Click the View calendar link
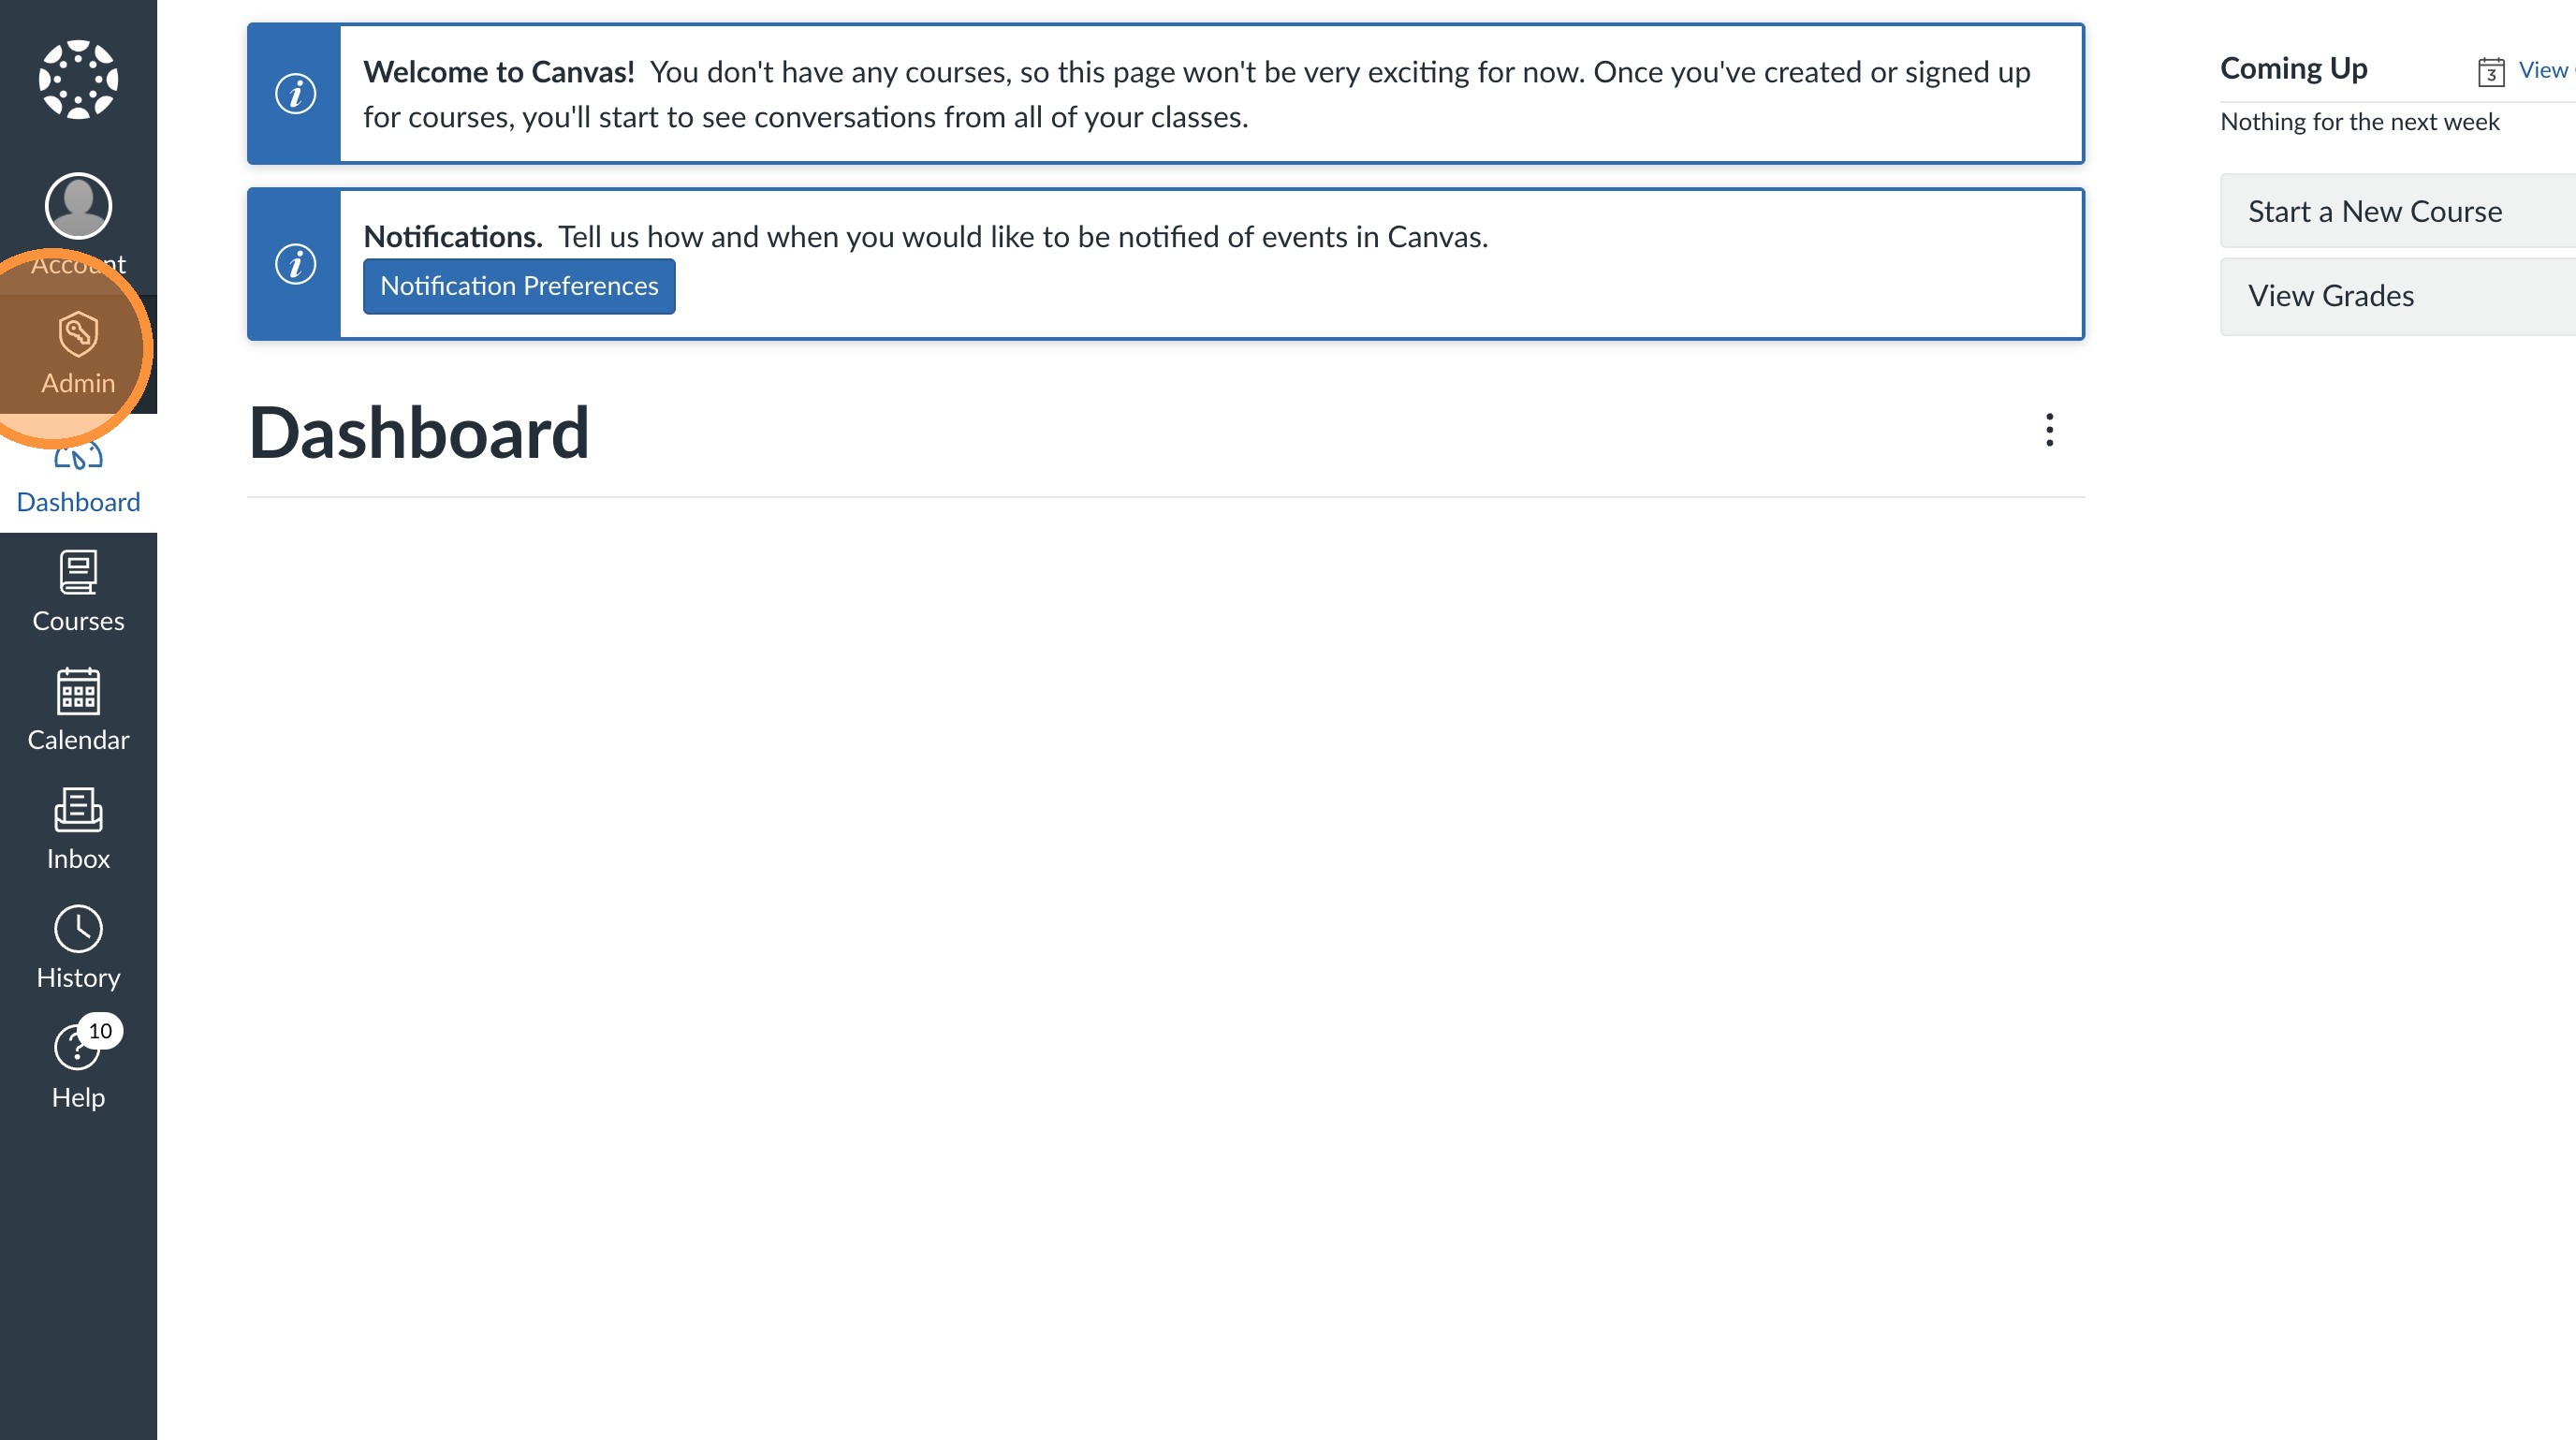This screenshot has height=1440, width=2576. 2543,70
